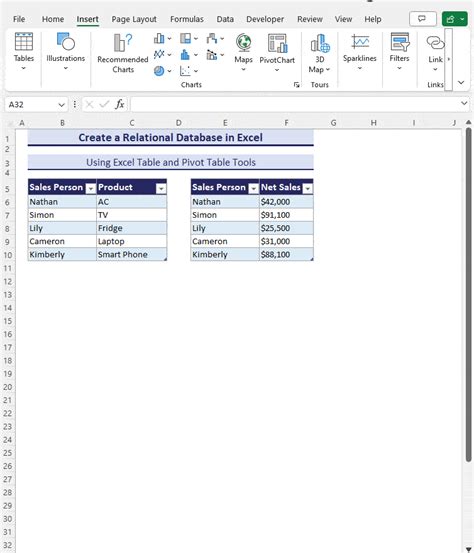Open the Sparklines group
474x553 pixels.
pos(360,52)
